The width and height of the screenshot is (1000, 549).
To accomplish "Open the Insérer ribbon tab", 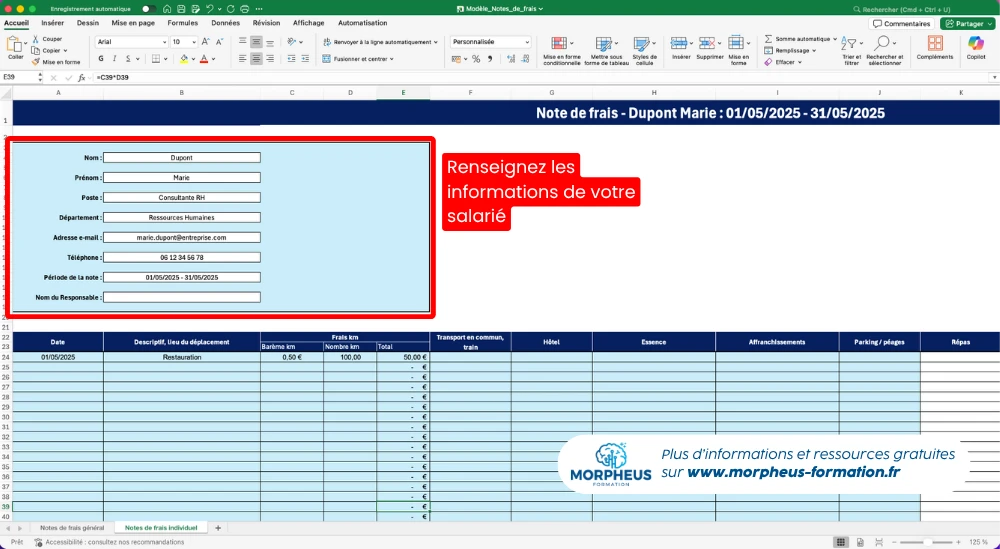I will point(53,23).
